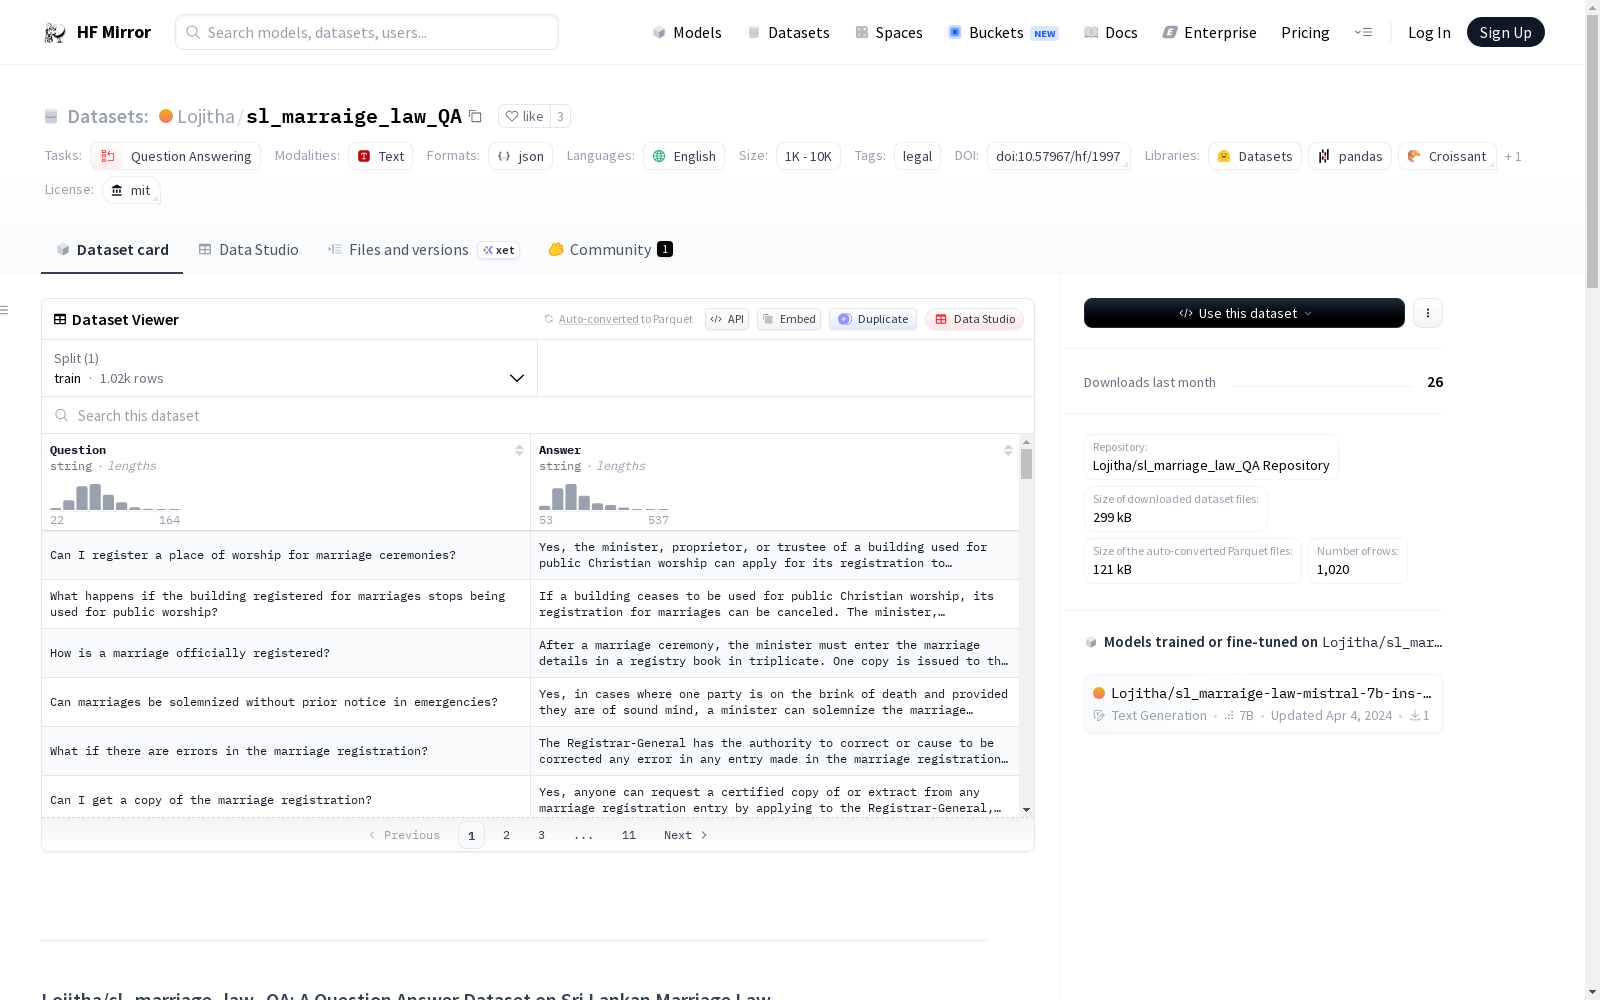The width and height of the screenshot is (1600, 1000).
Task: Expand the Use this dataset dropdown
Action: 1244,313
